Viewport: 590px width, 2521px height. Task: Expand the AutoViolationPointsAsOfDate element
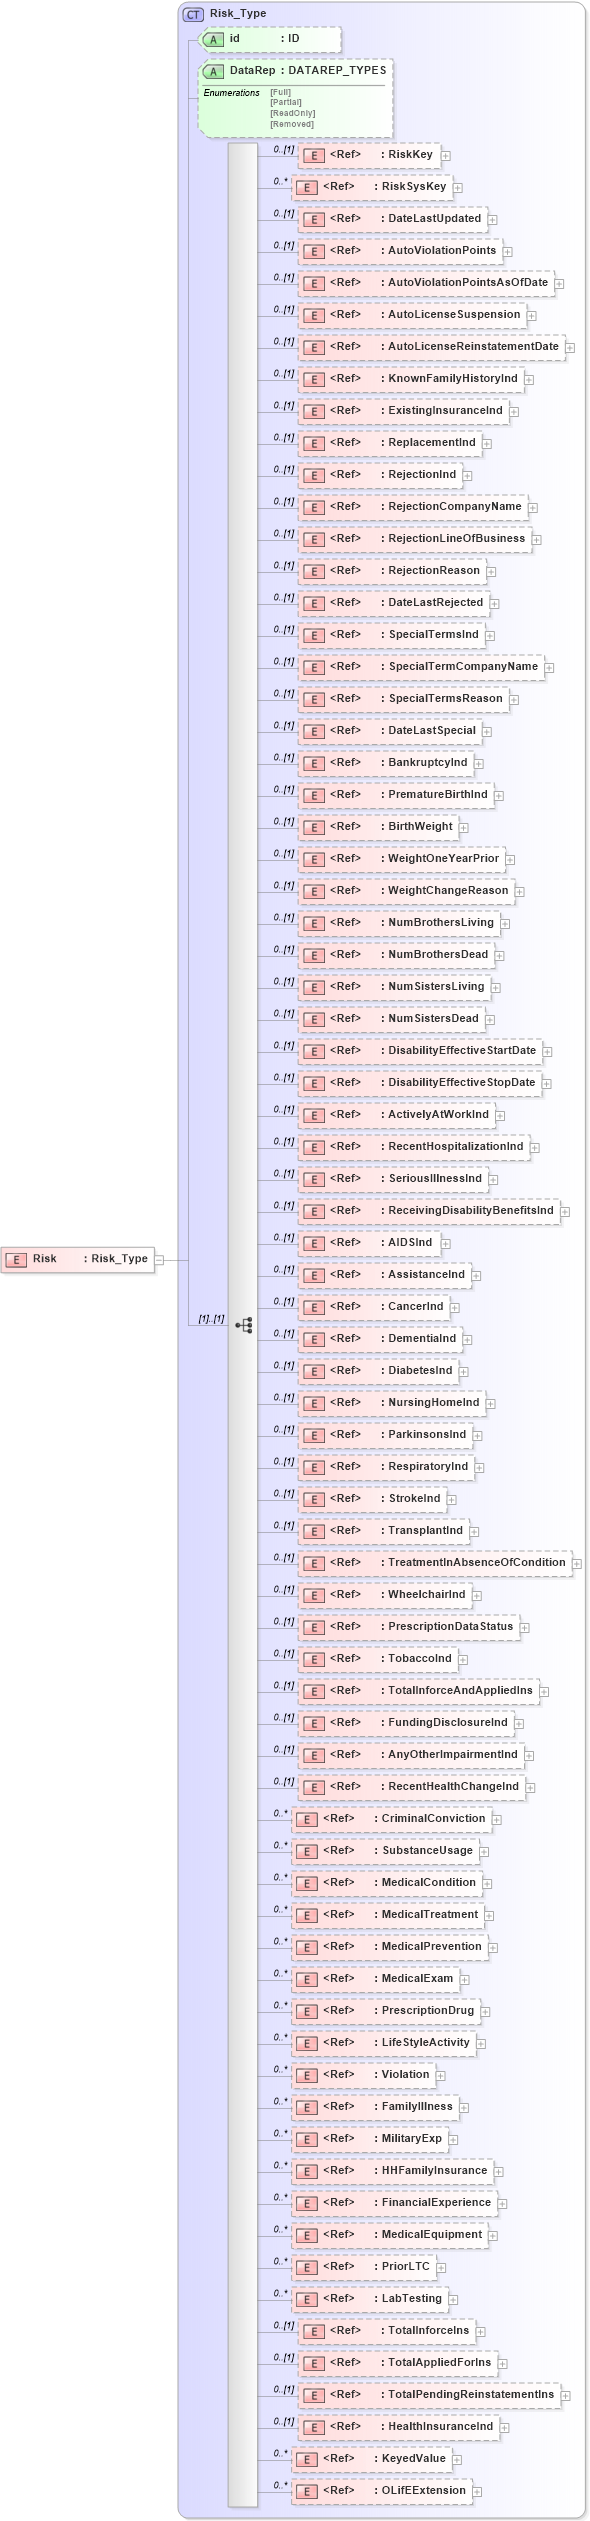point(559,284)
